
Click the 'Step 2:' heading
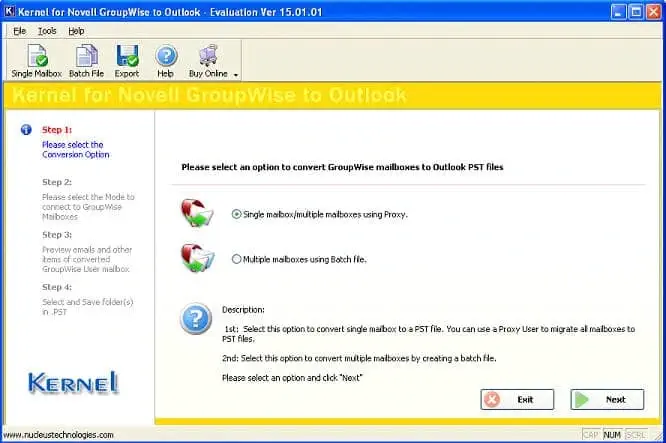(x=57, y=182)
